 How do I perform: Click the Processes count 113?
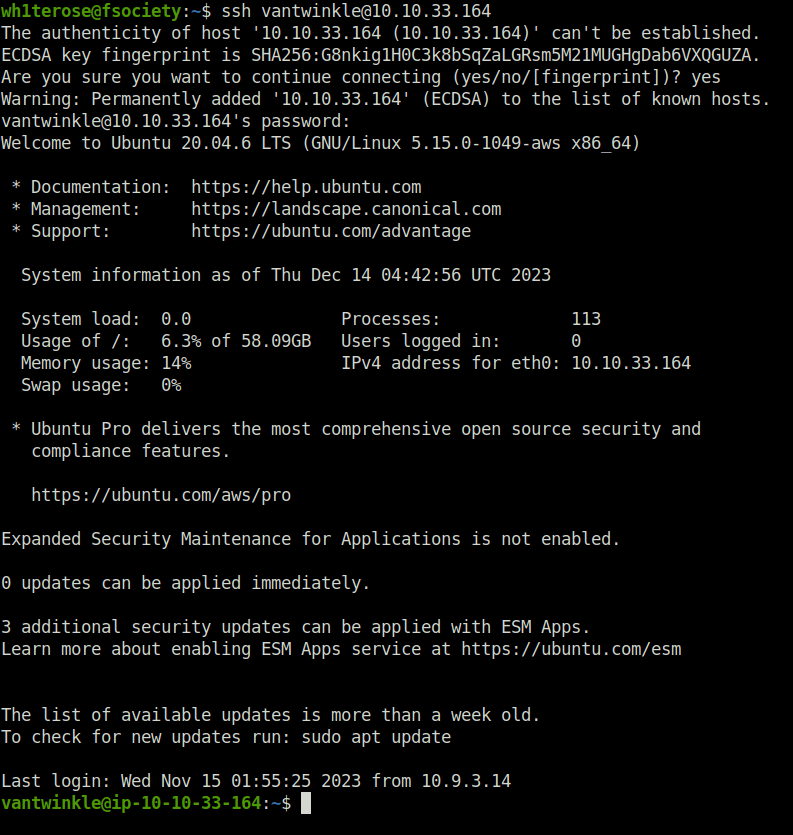pos(586,319)
